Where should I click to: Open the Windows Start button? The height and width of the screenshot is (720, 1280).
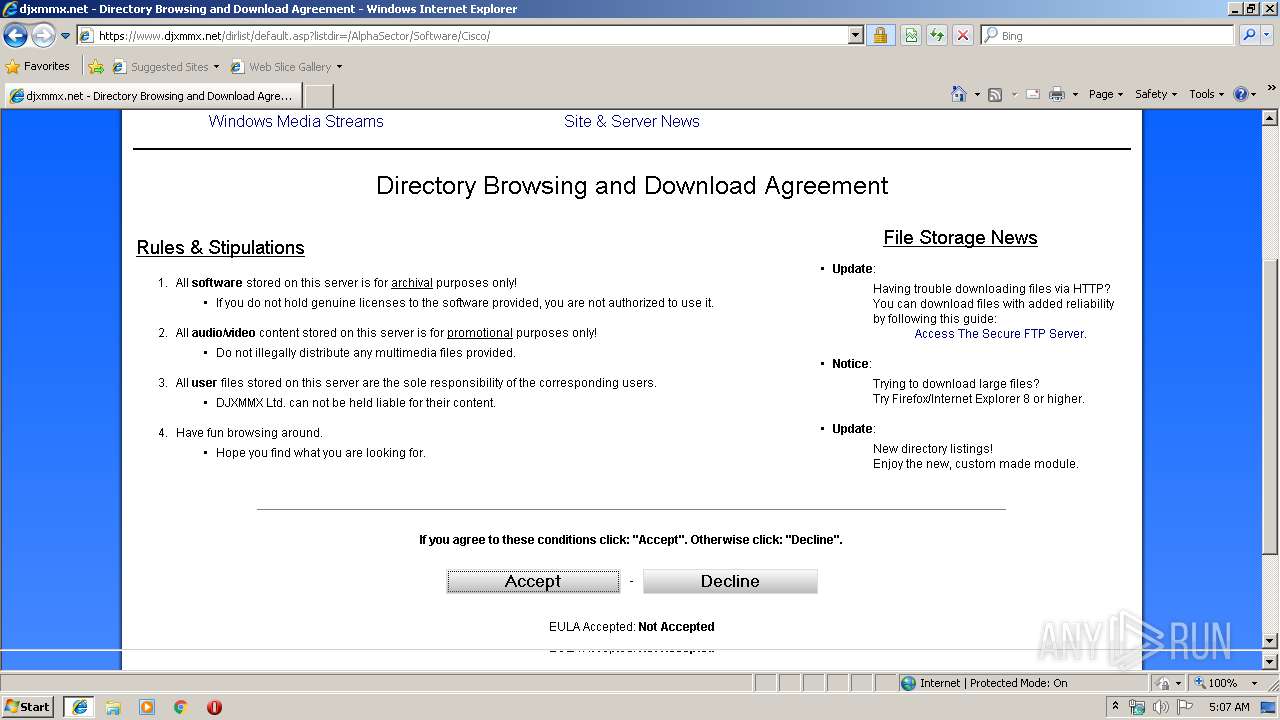[28, 707]
